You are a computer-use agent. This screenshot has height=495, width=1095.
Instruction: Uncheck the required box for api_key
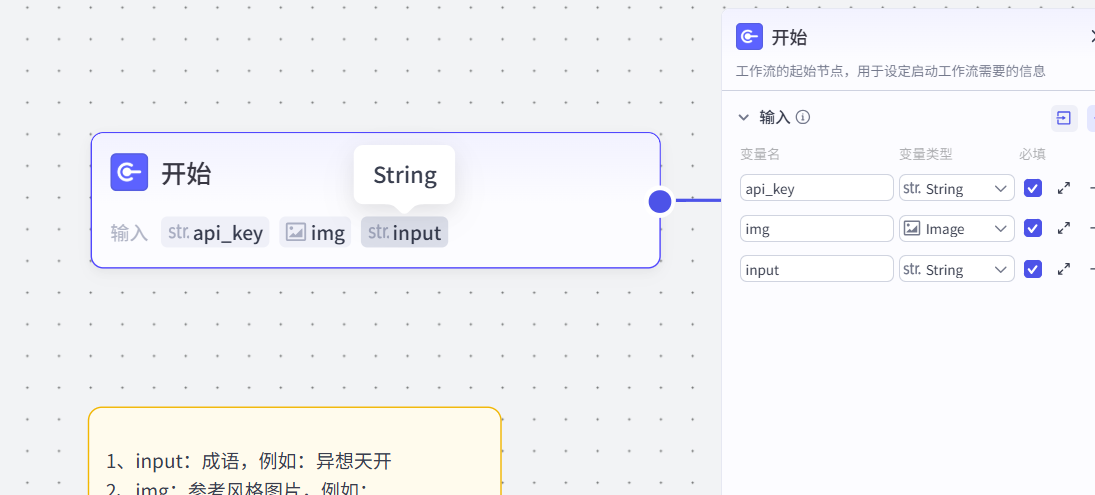pos(1033,188)
